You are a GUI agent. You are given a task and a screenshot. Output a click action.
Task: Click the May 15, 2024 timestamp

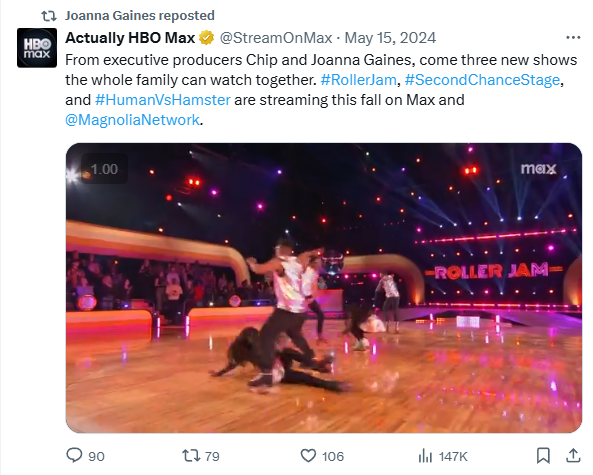pyautogui.click(x=390, y=38)
